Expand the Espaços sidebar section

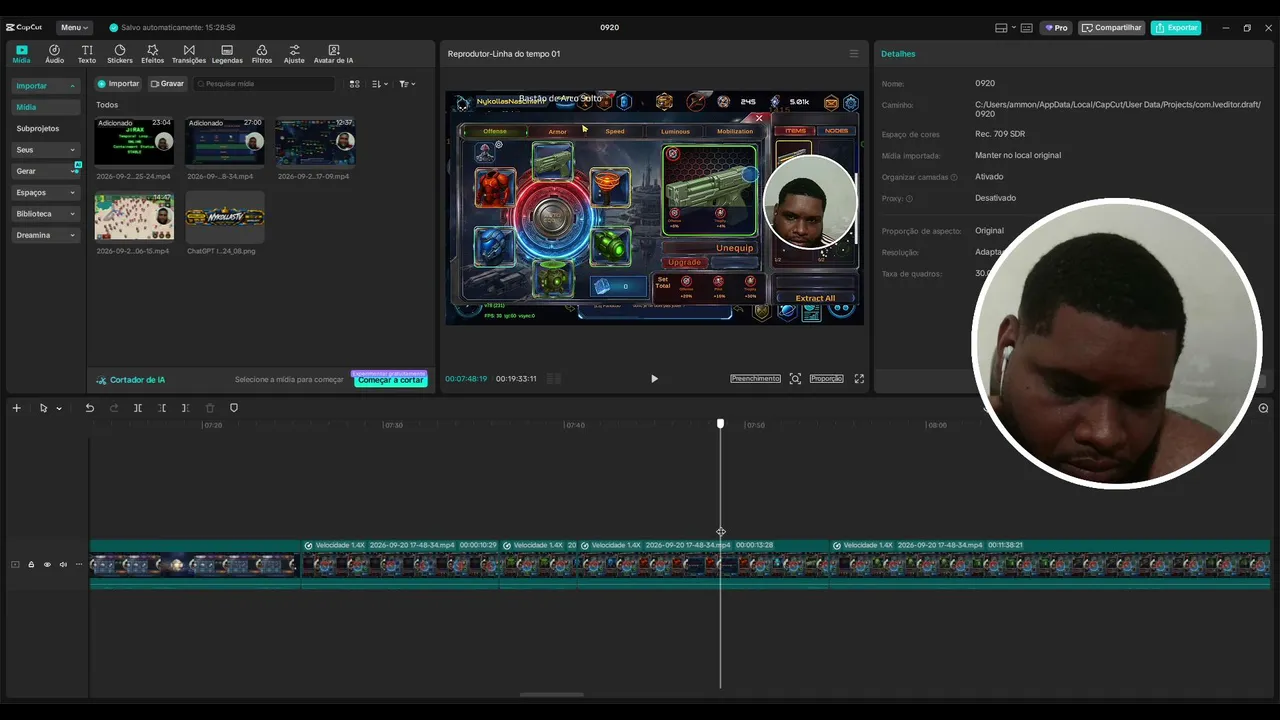[x=45, y=192]
